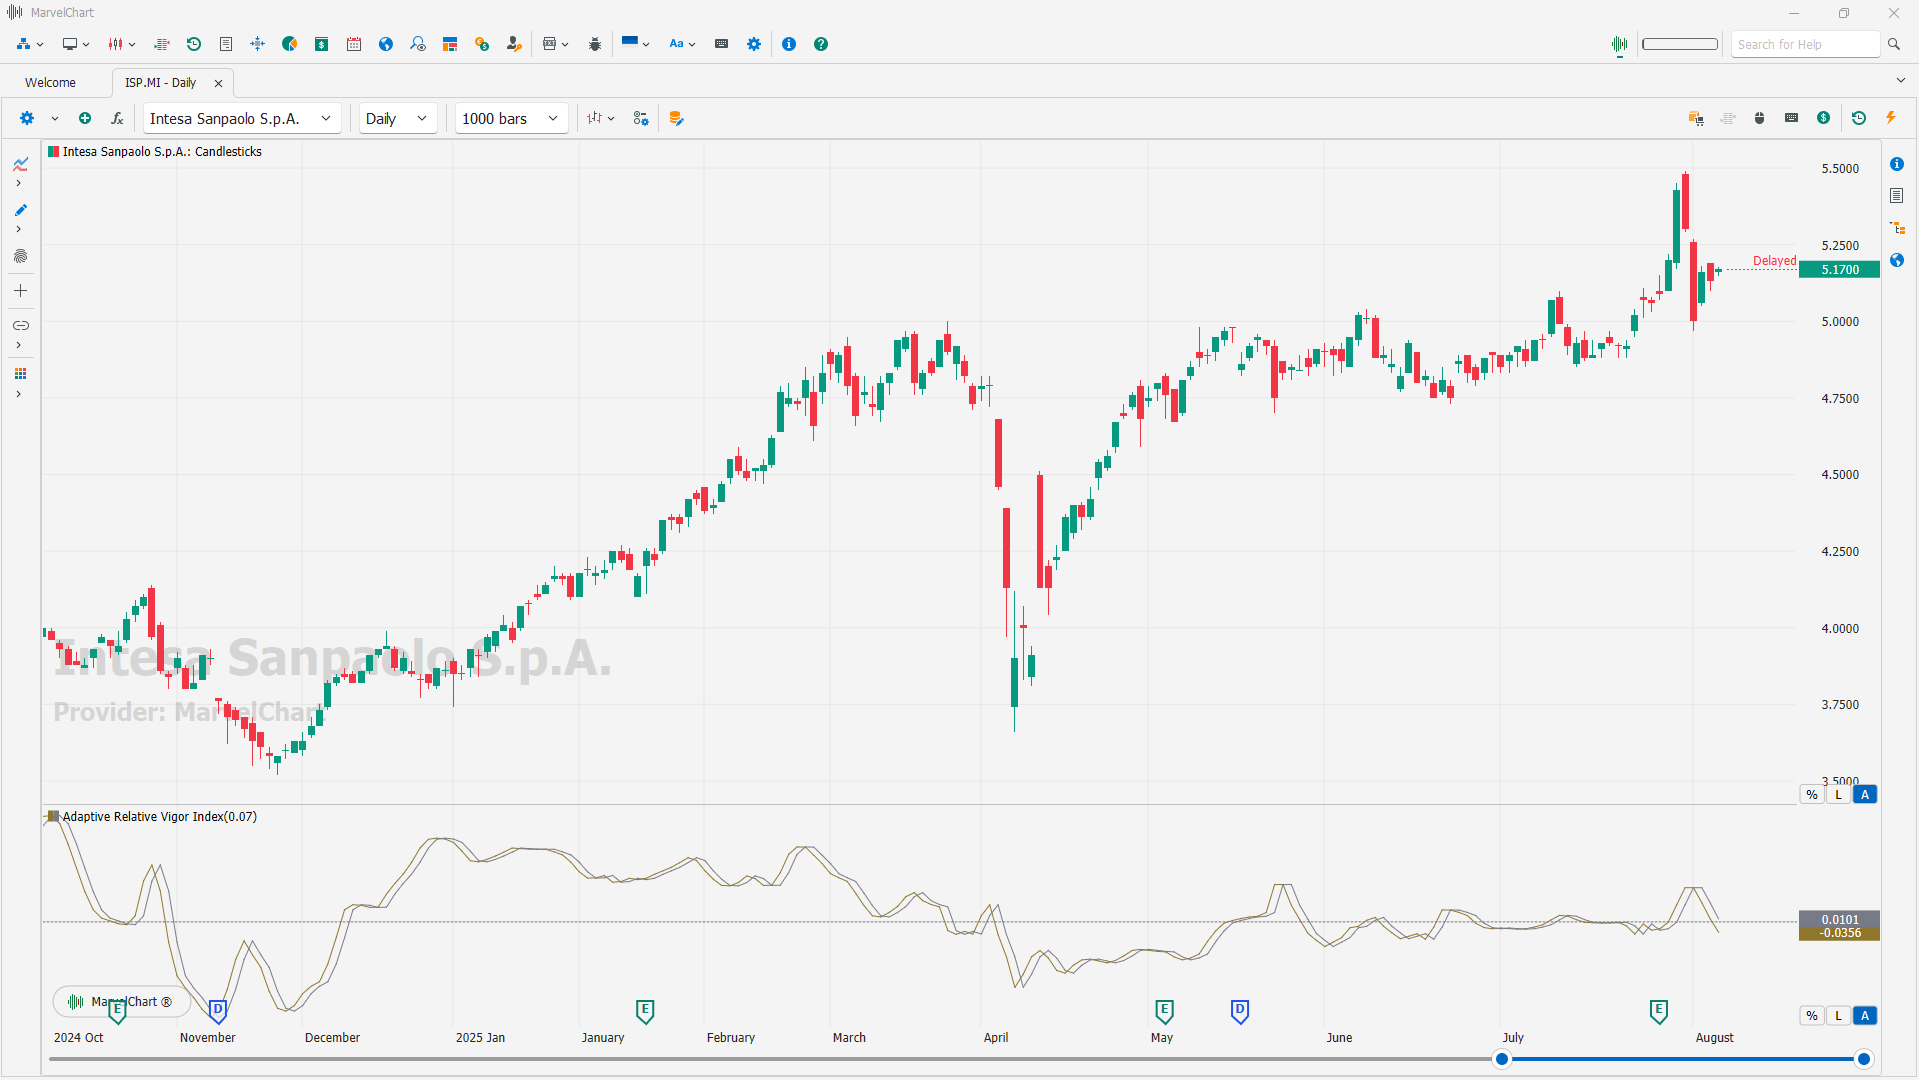Click the chart refresh history icon

point(1859,118)
